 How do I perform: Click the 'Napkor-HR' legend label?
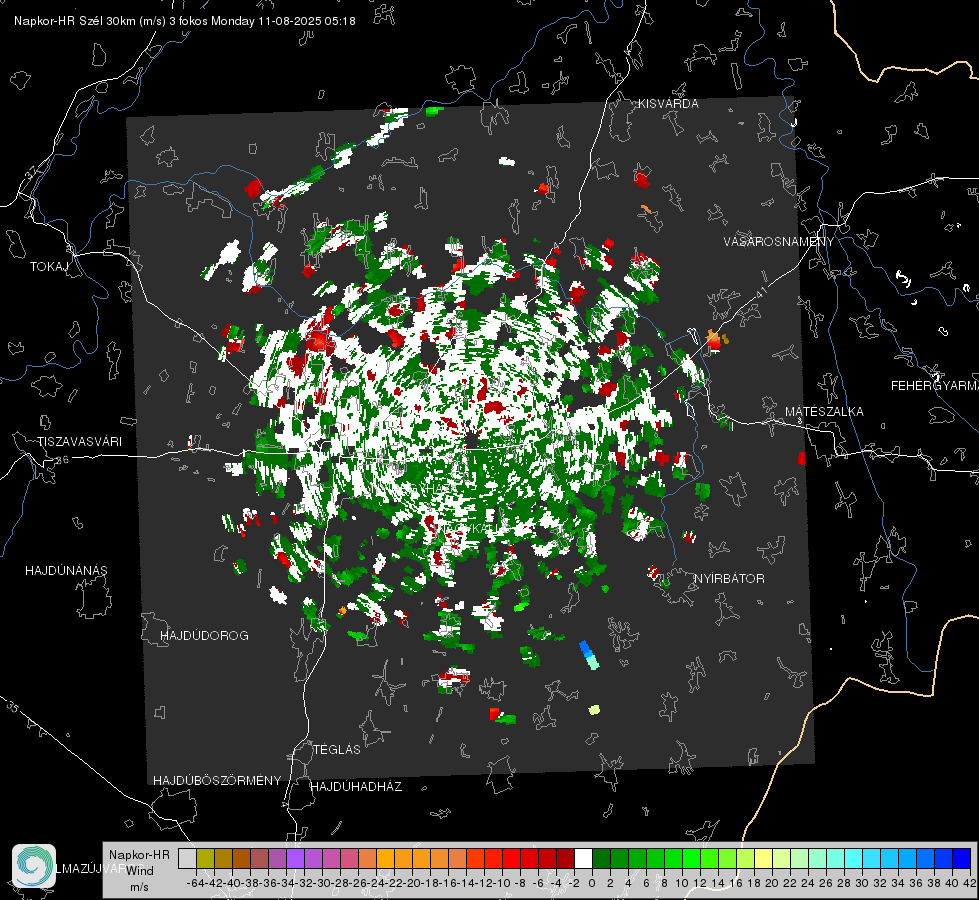139,855
